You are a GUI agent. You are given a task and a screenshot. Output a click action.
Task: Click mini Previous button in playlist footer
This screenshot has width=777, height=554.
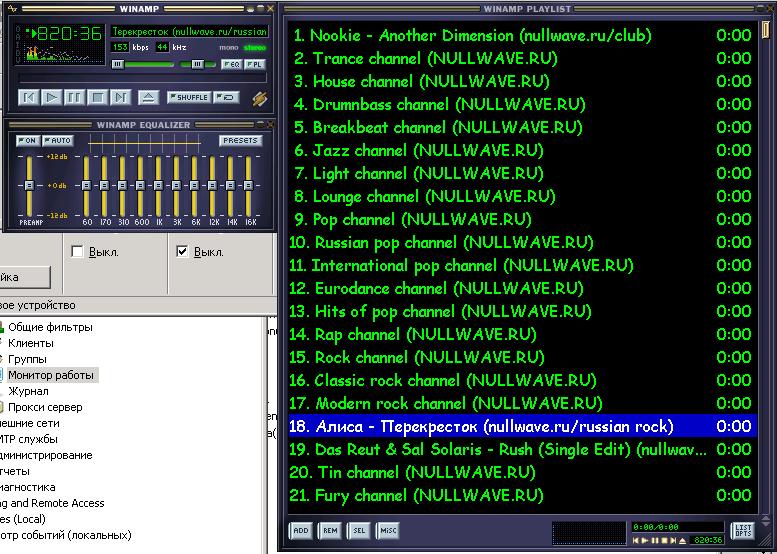pyautogui.click(x=636, y=541)
